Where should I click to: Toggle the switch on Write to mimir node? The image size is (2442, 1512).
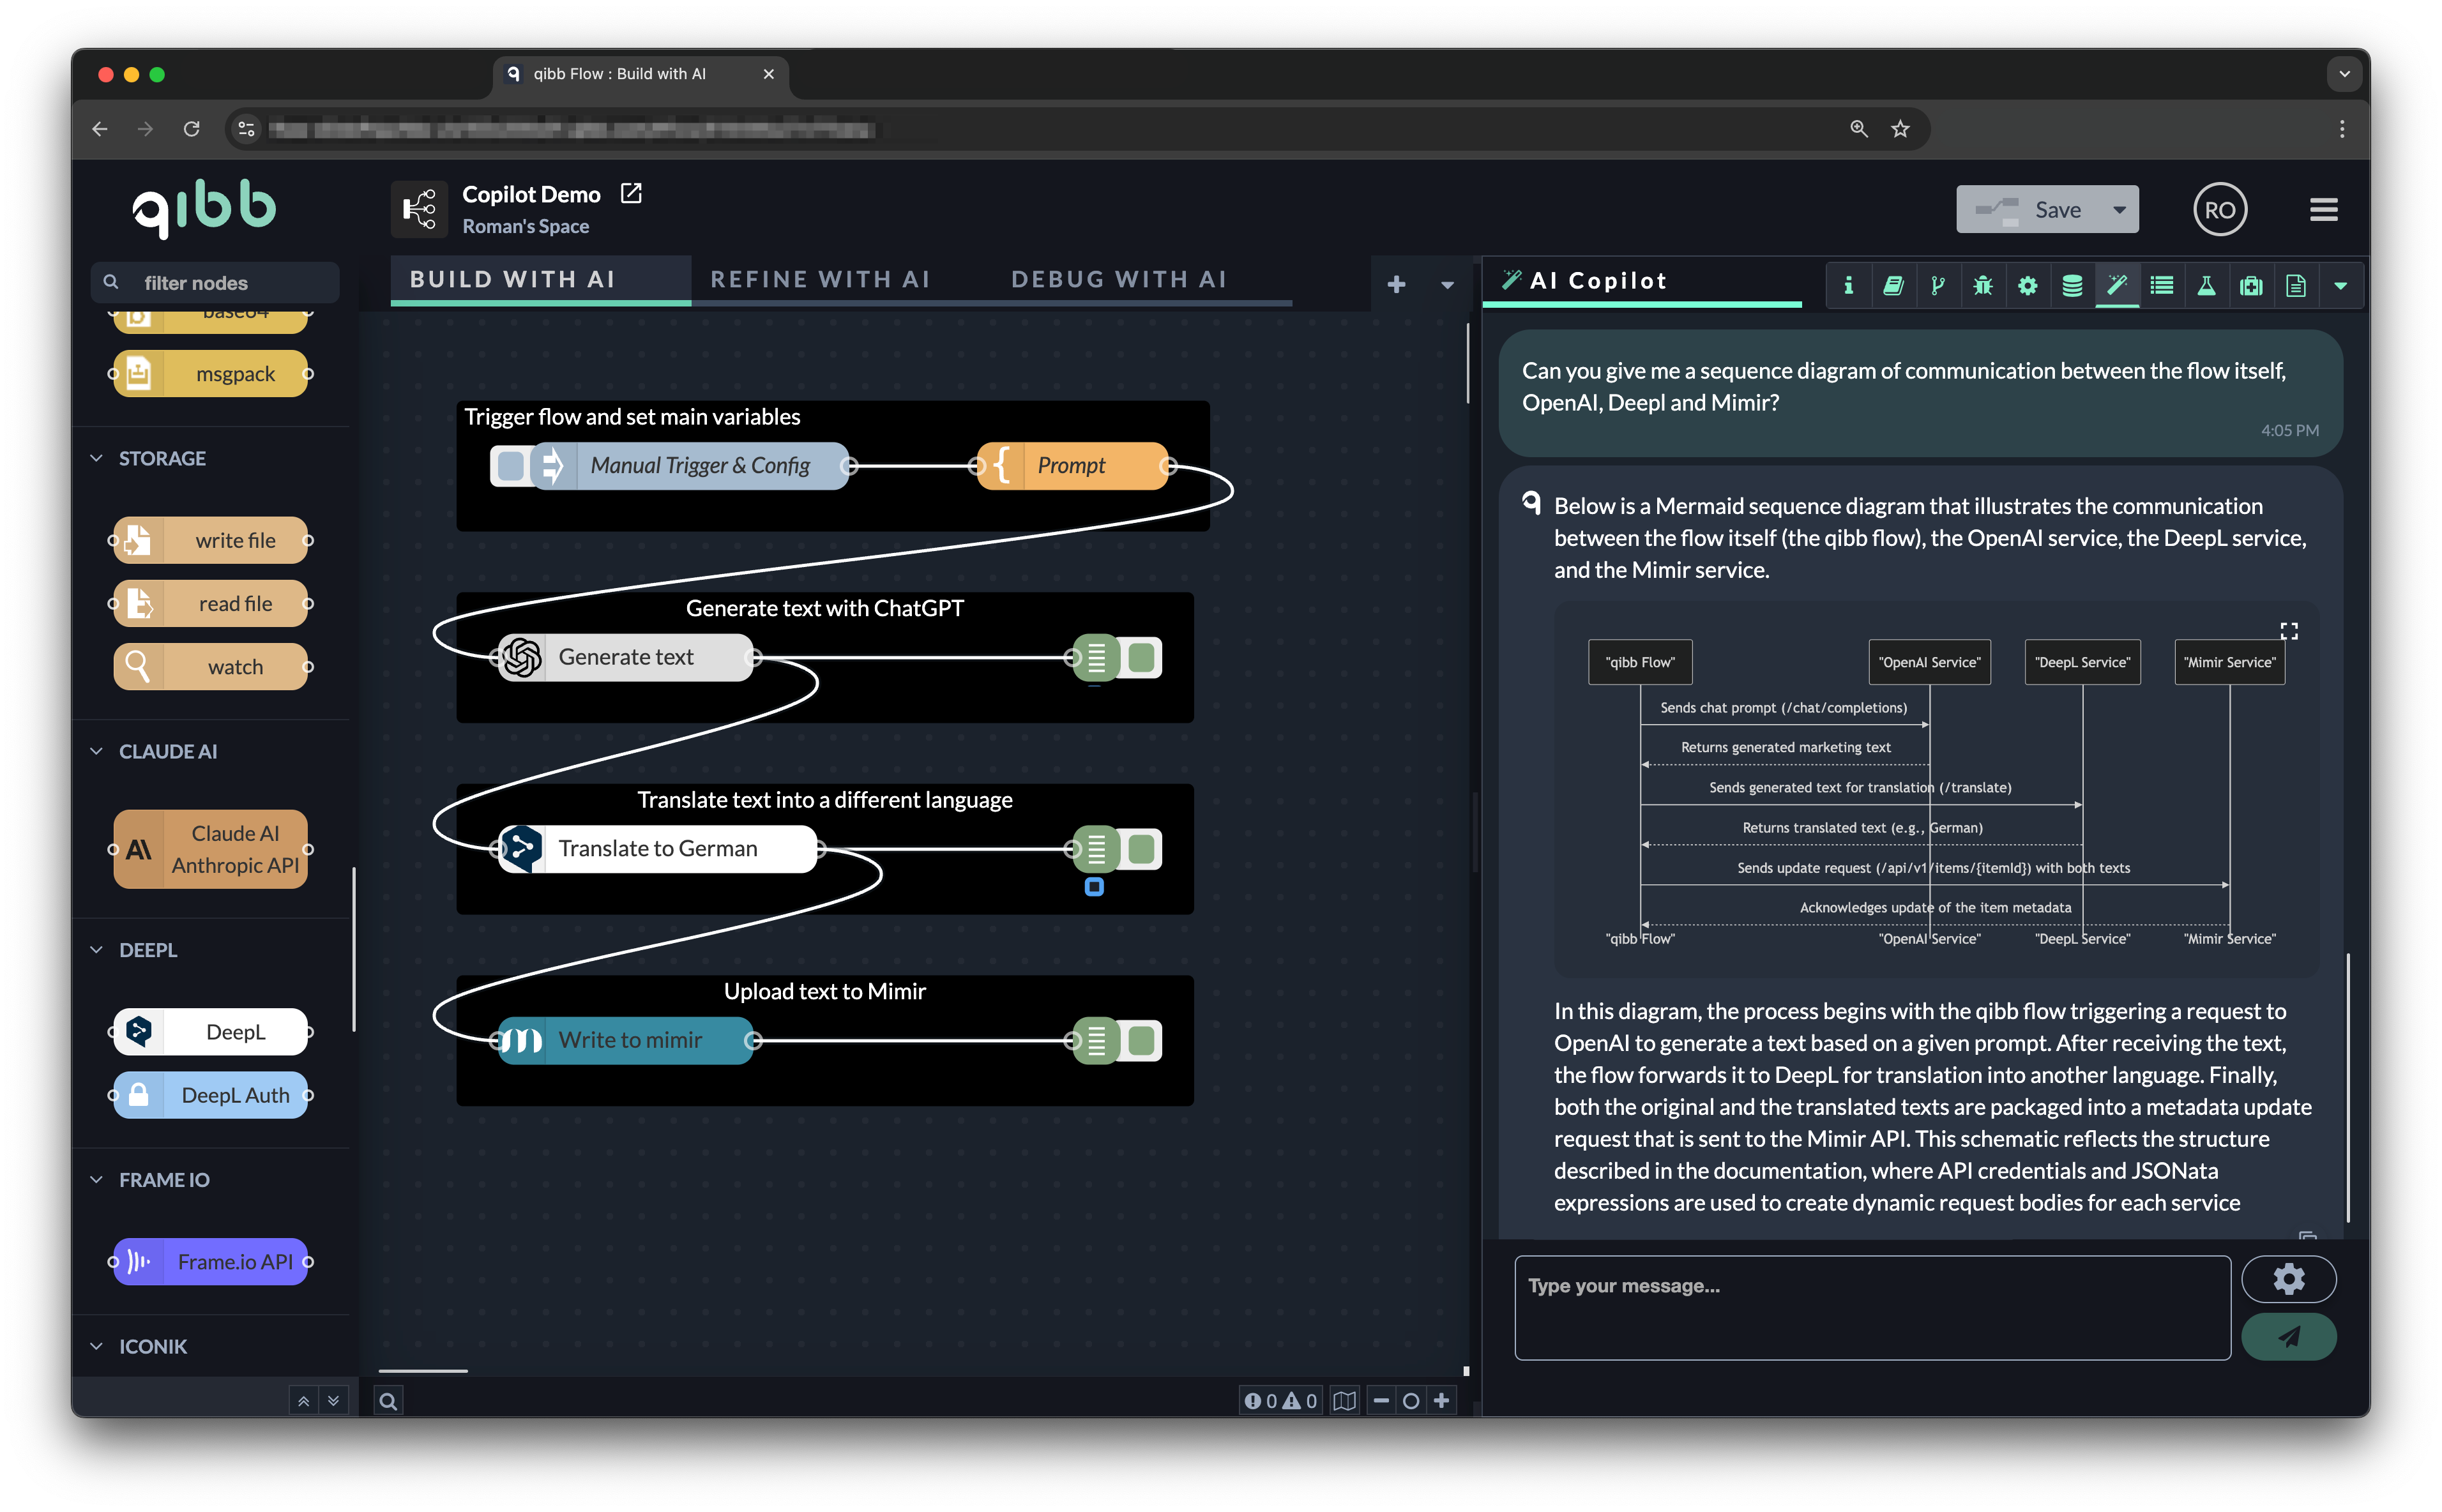1141,1040
